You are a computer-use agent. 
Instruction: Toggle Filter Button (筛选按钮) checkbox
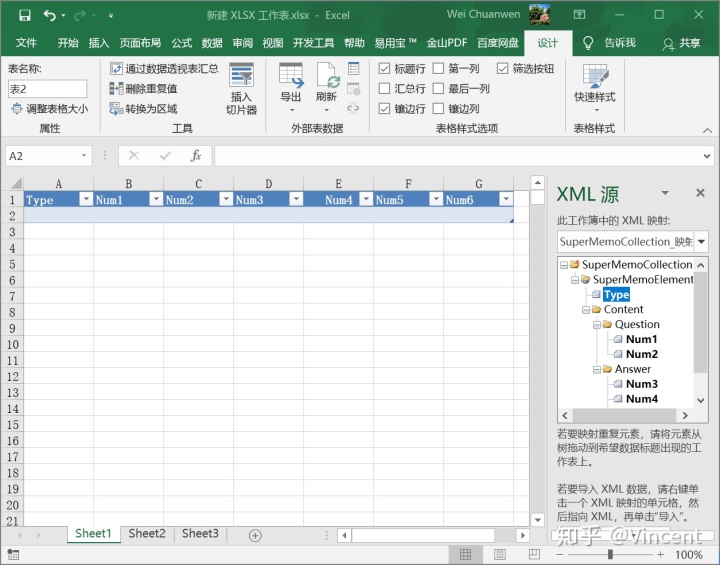[502, 69]
